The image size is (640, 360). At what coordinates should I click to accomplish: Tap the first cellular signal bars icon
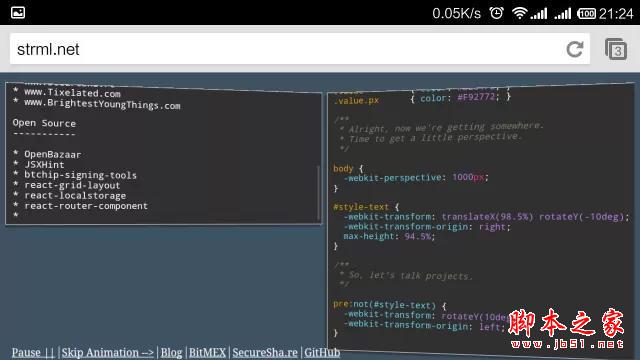tap(539, 14)
